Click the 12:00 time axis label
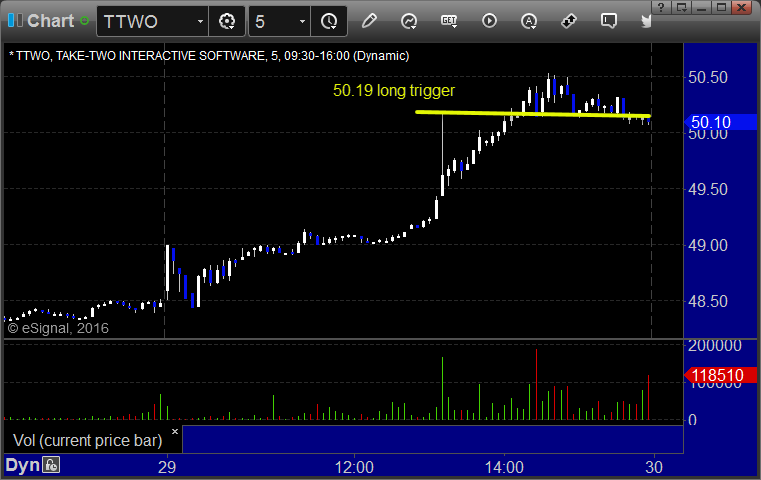 [x=354, y=467]
